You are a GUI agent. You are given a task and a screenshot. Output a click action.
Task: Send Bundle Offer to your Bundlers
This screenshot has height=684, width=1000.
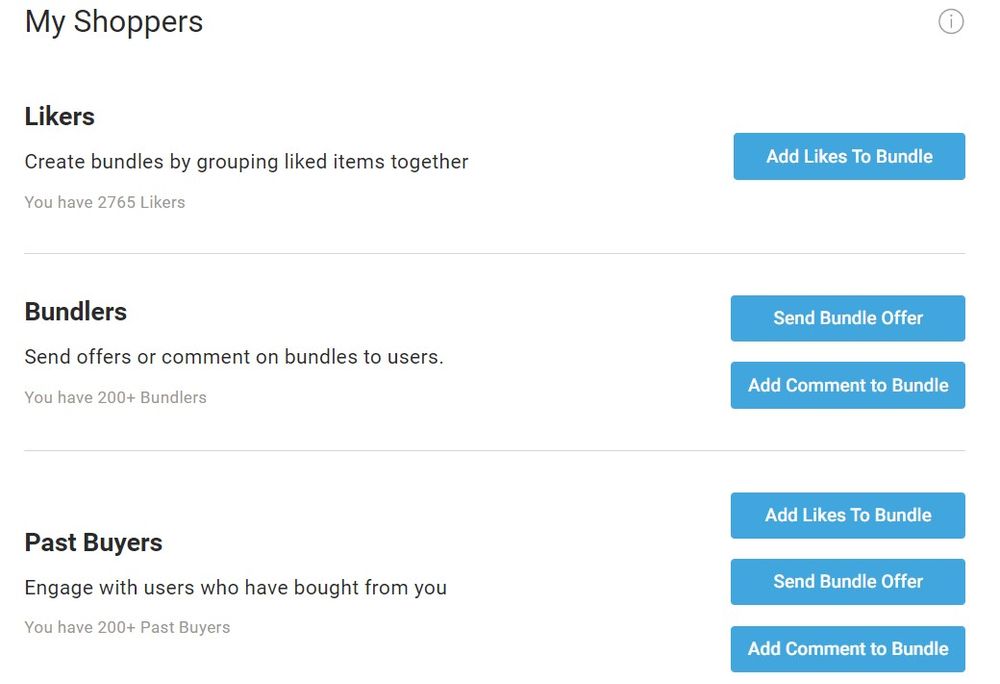point(847,318)
